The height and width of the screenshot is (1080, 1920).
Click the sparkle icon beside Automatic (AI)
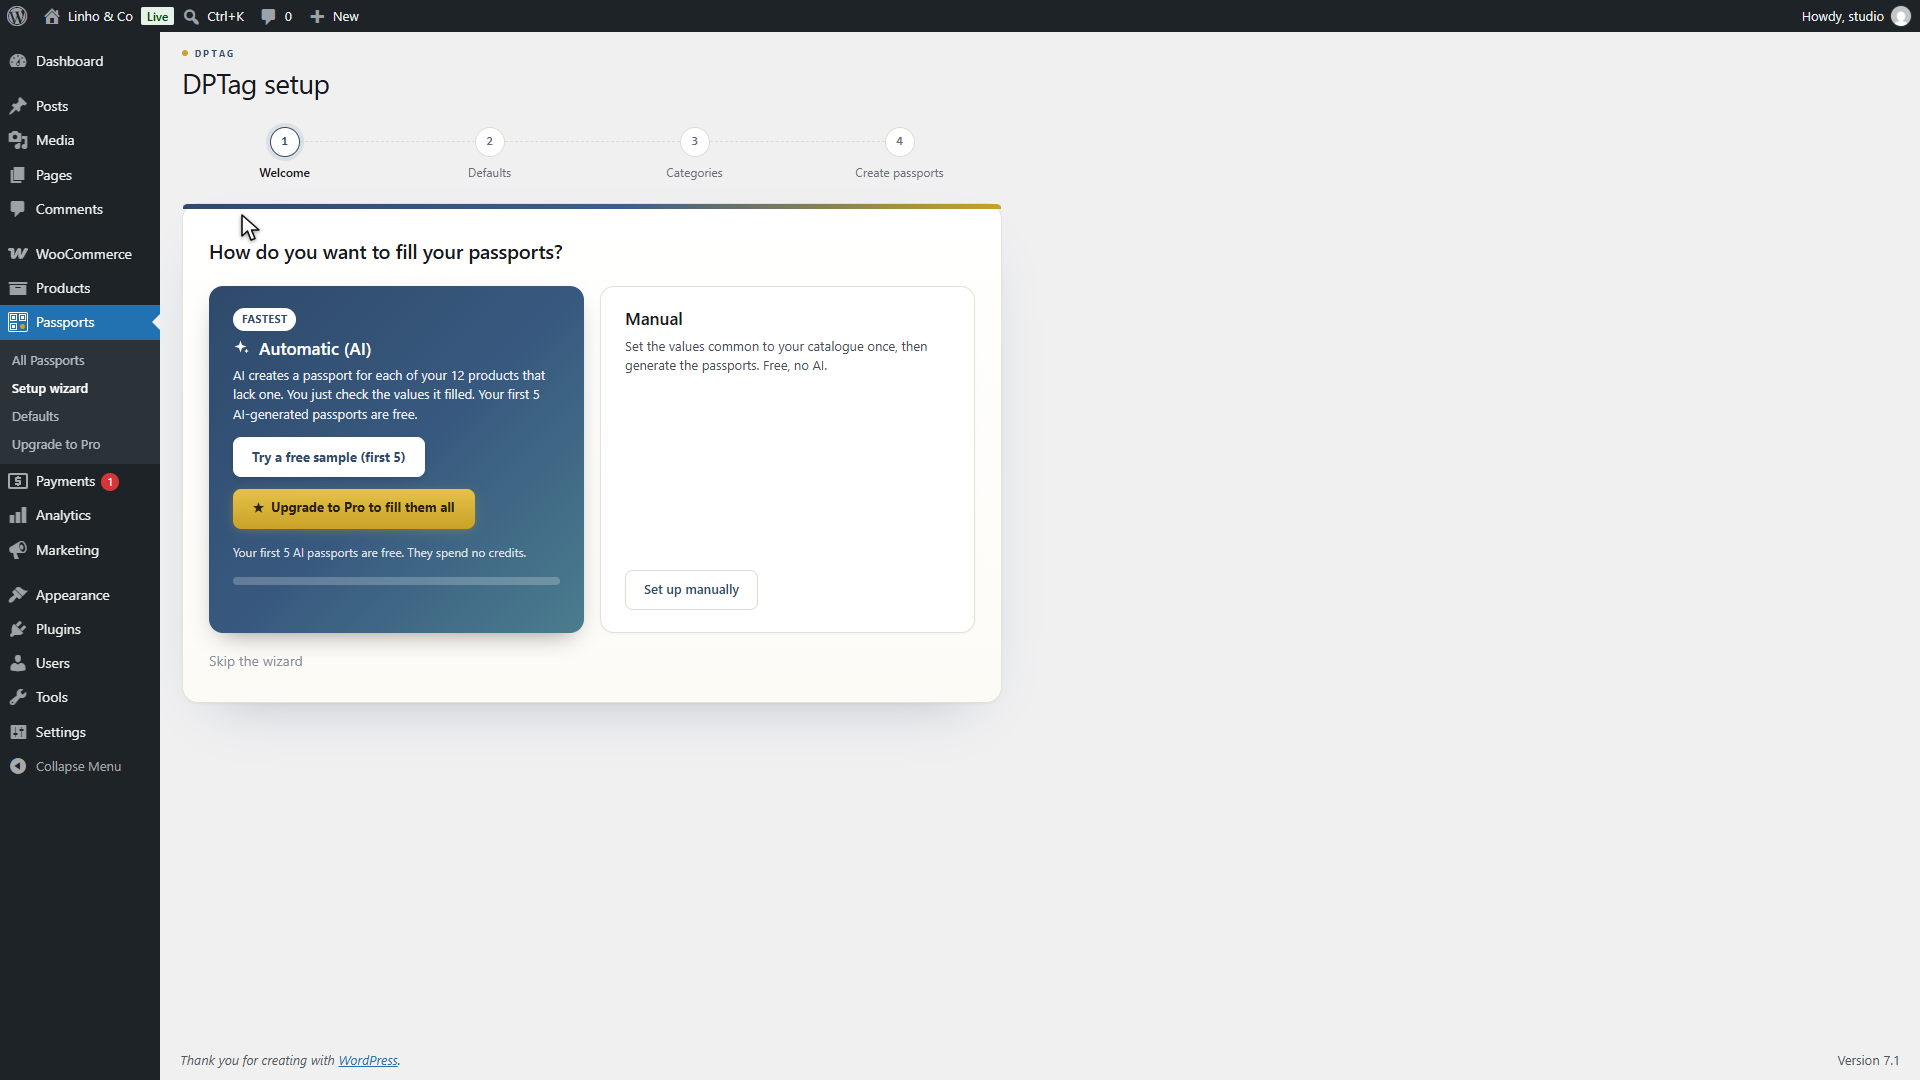pos(242,348)
